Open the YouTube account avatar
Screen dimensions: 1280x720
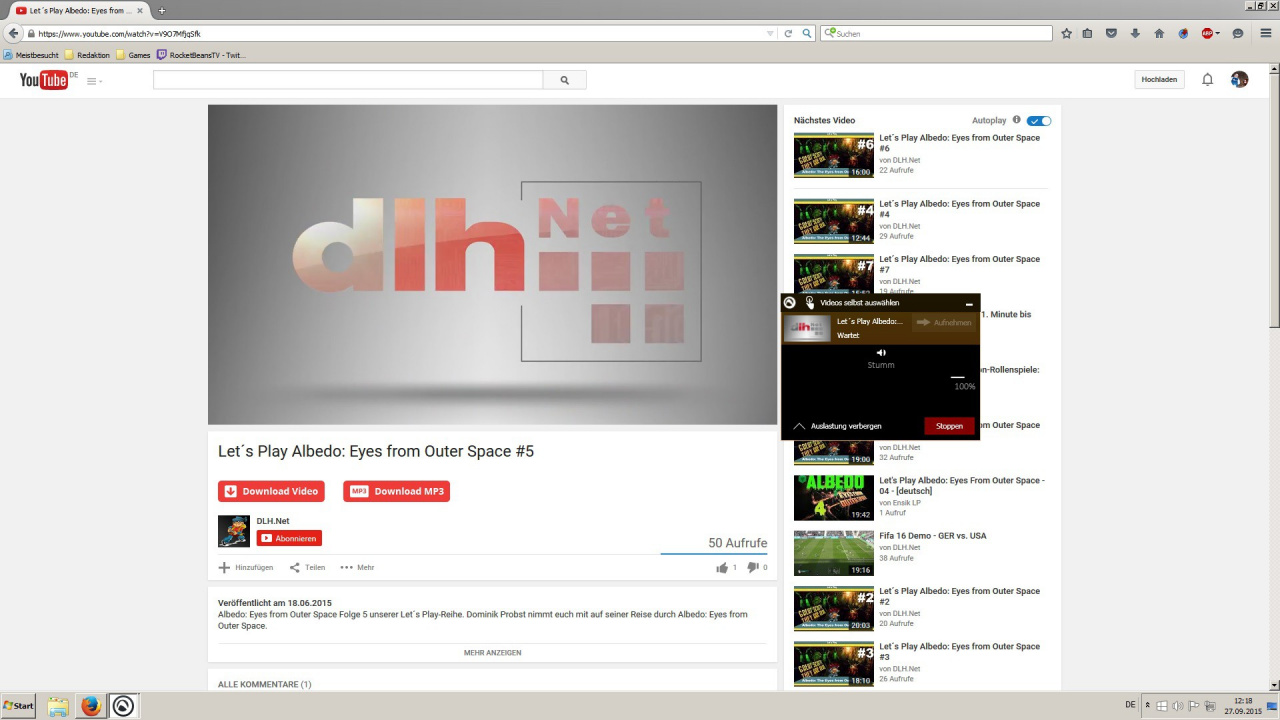[1239, 79]
